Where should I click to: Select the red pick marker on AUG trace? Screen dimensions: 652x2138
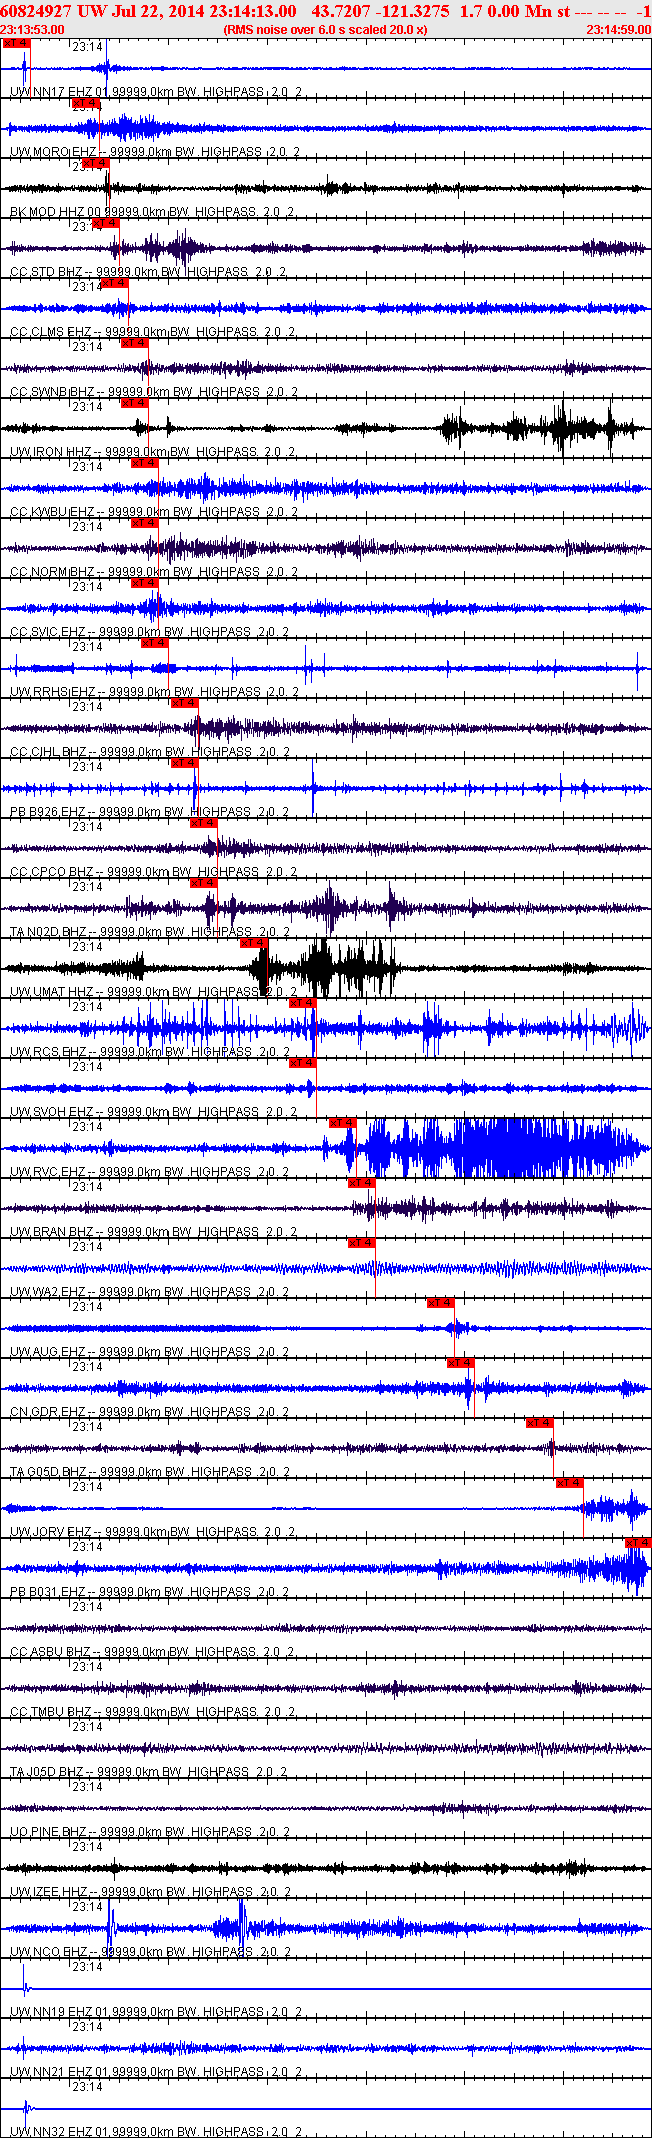tap(441, 1303)
